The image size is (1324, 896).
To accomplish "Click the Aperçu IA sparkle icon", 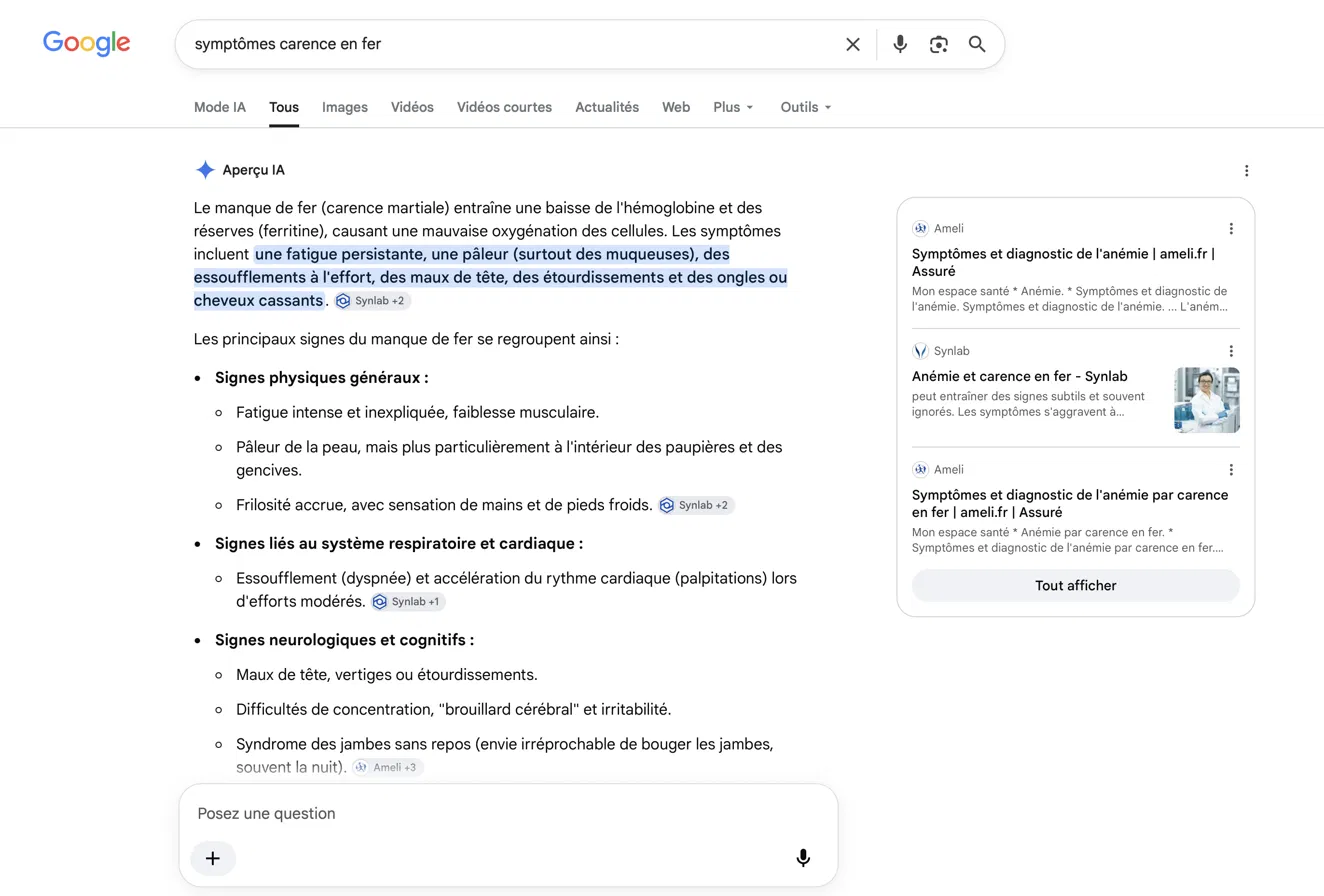I will 205,170.
